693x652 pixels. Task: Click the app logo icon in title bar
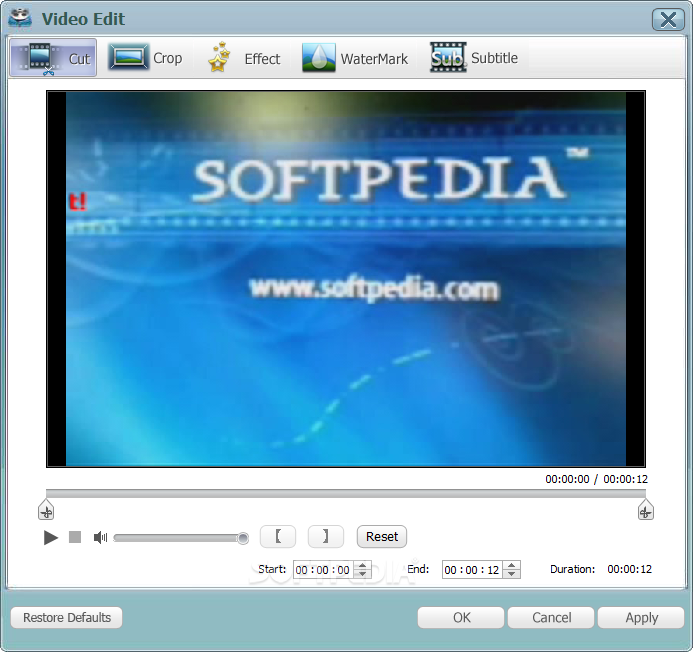click(20, 19)
